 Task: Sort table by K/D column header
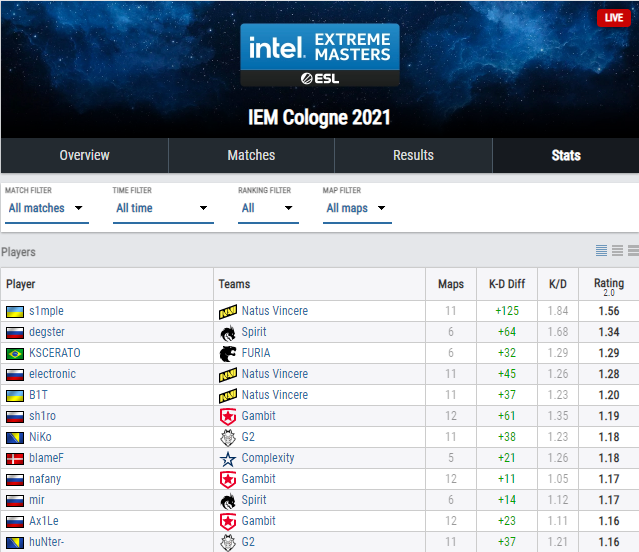[557, 284]
